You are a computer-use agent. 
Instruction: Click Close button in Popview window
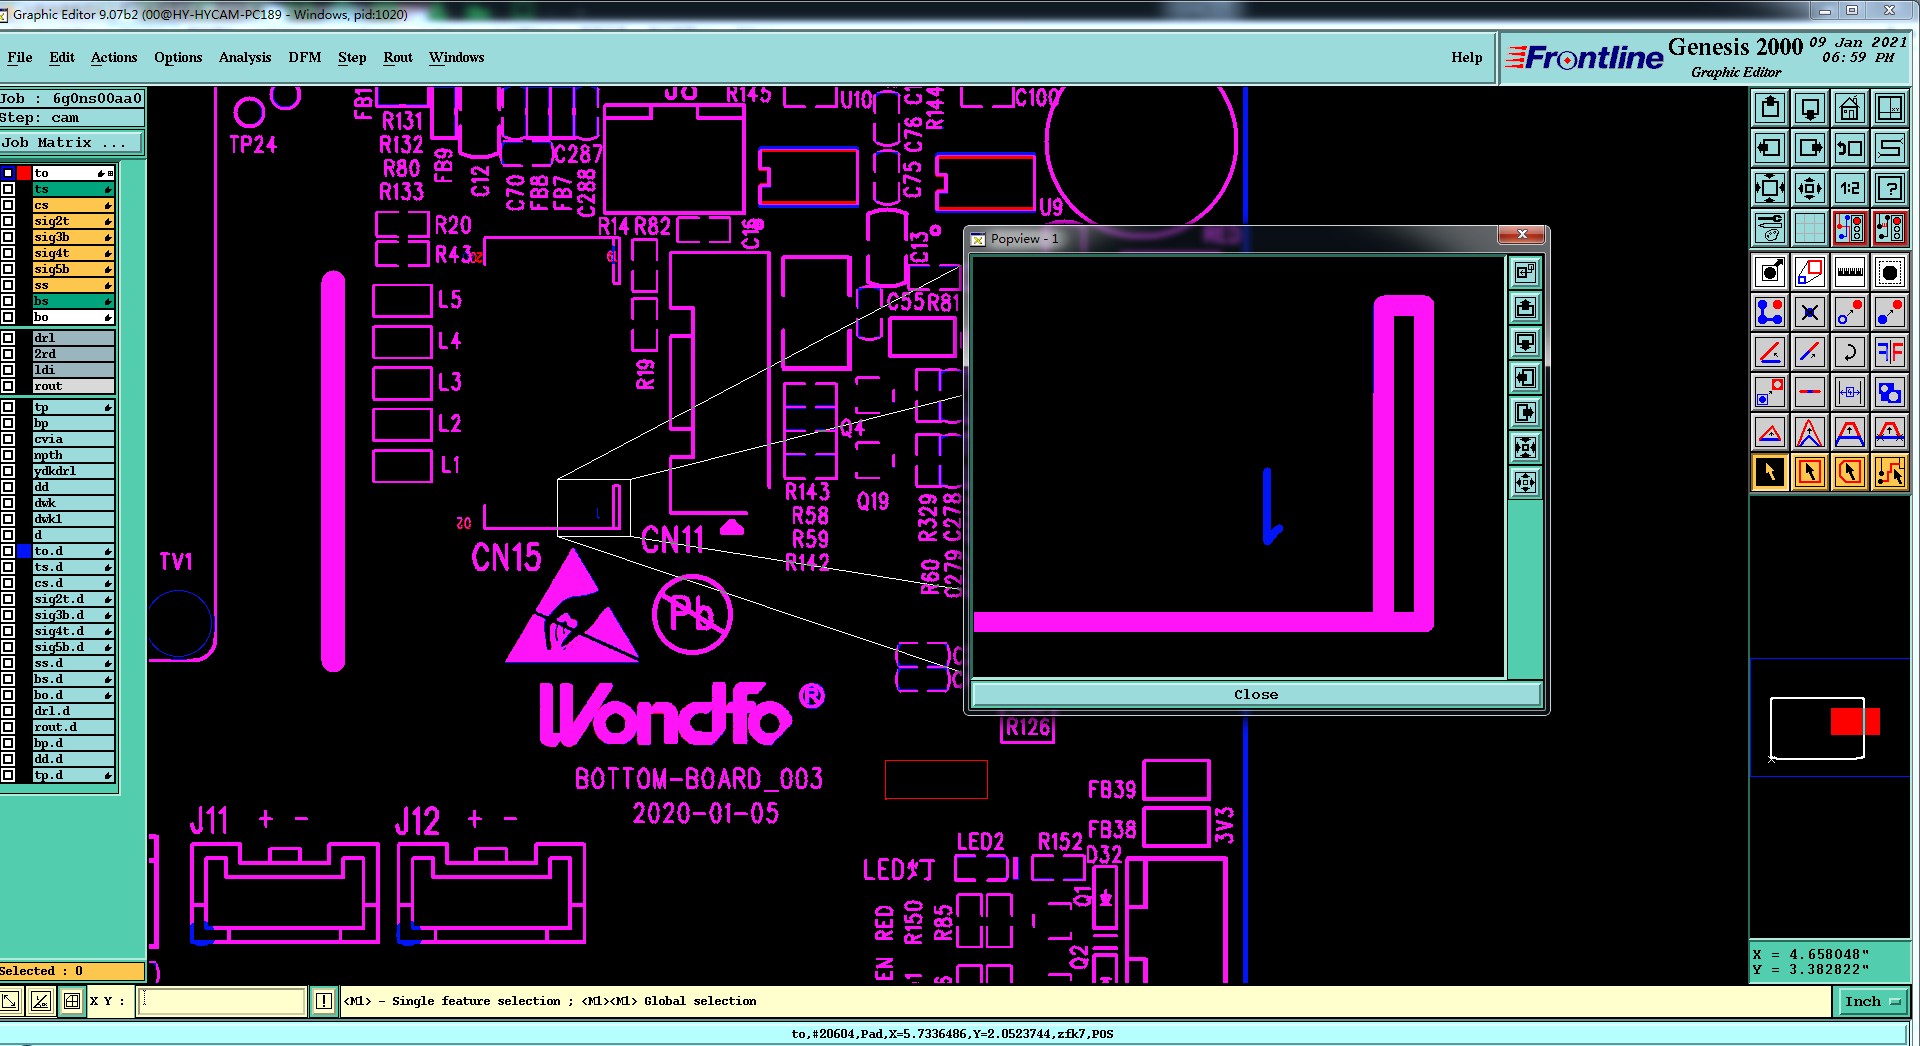(1256, 694)
